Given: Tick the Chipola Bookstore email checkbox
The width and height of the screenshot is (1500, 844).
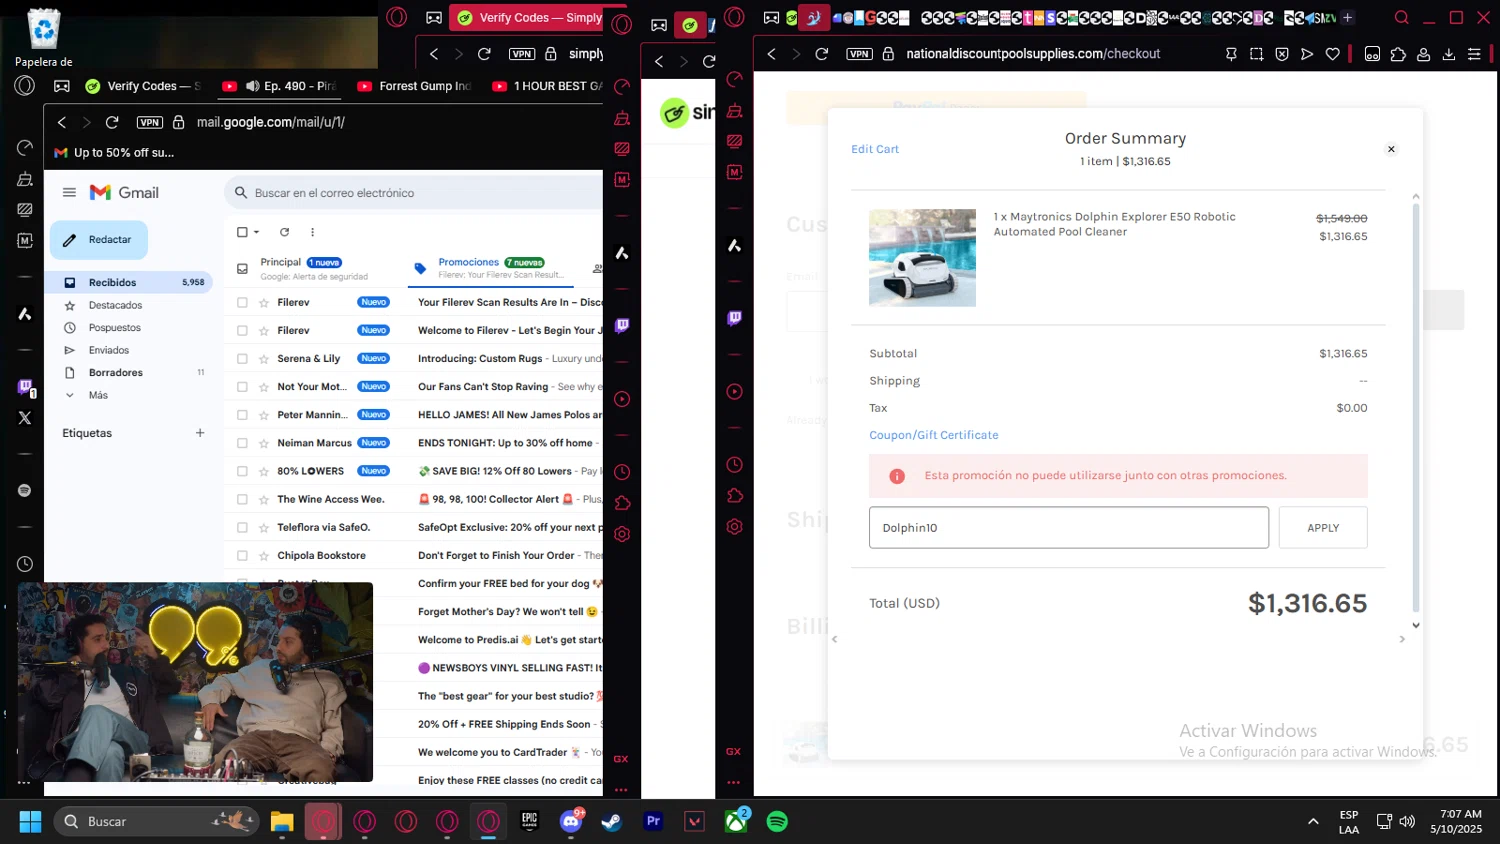Looking at the screenshot, I should 242,556.
